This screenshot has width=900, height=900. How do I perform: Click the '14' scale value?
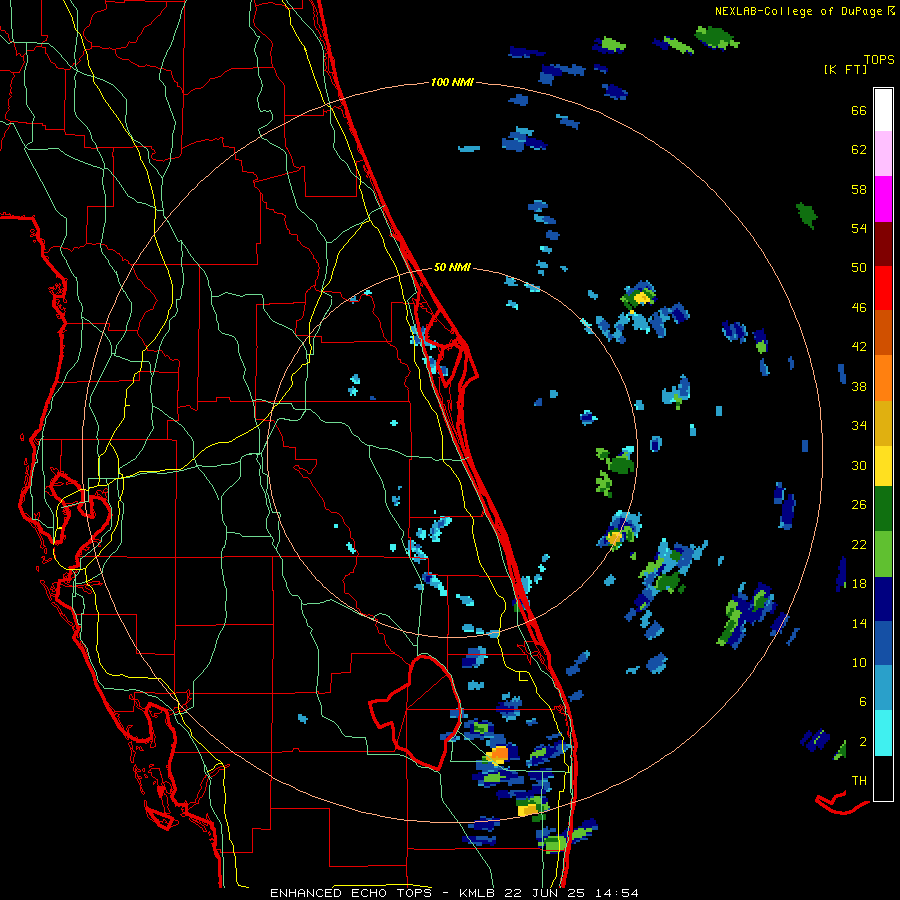(x=859, y=623)
